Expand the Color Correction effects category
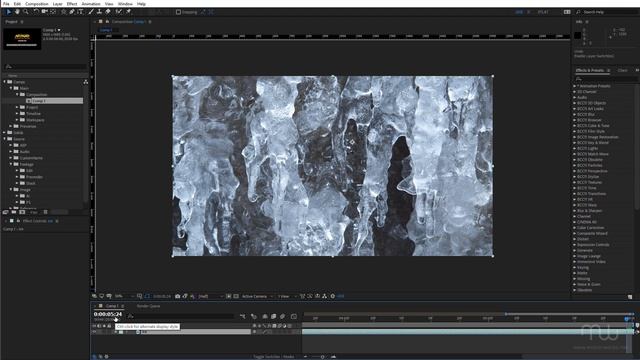This screenshot has height=360, width=640. tap(574, 228)
